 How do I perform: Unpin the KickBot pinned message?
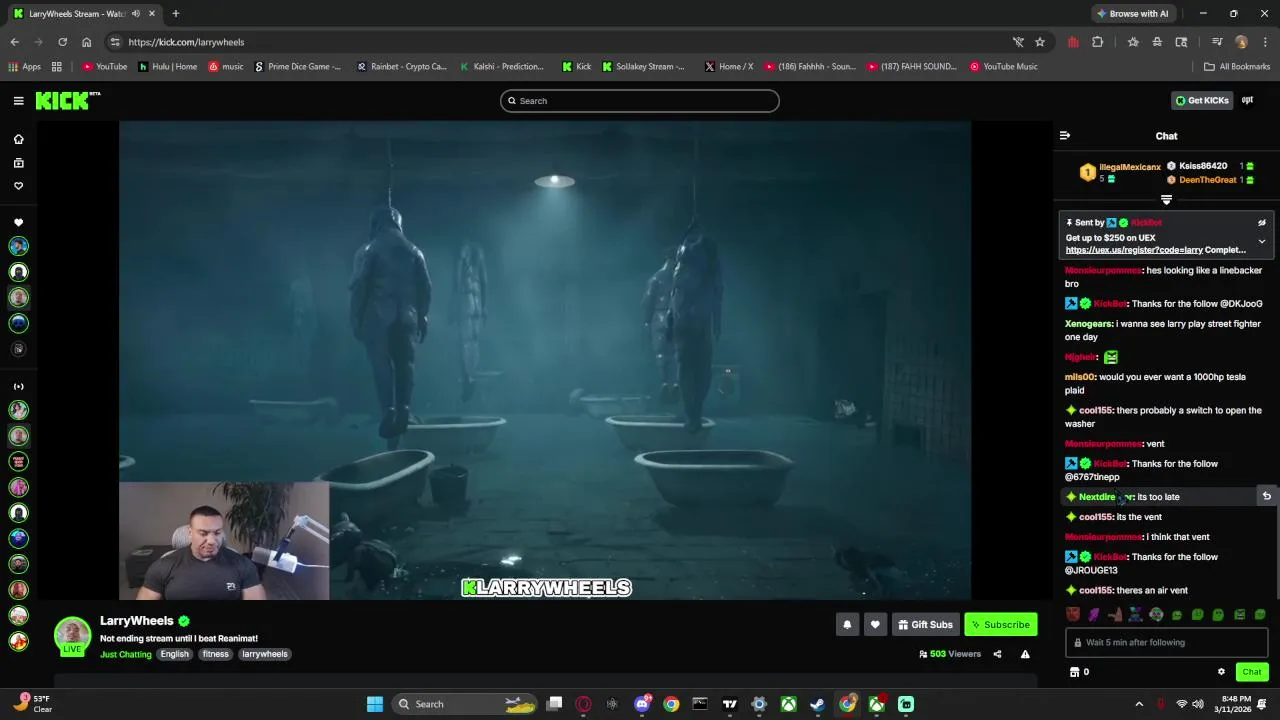pos(1262,223)
